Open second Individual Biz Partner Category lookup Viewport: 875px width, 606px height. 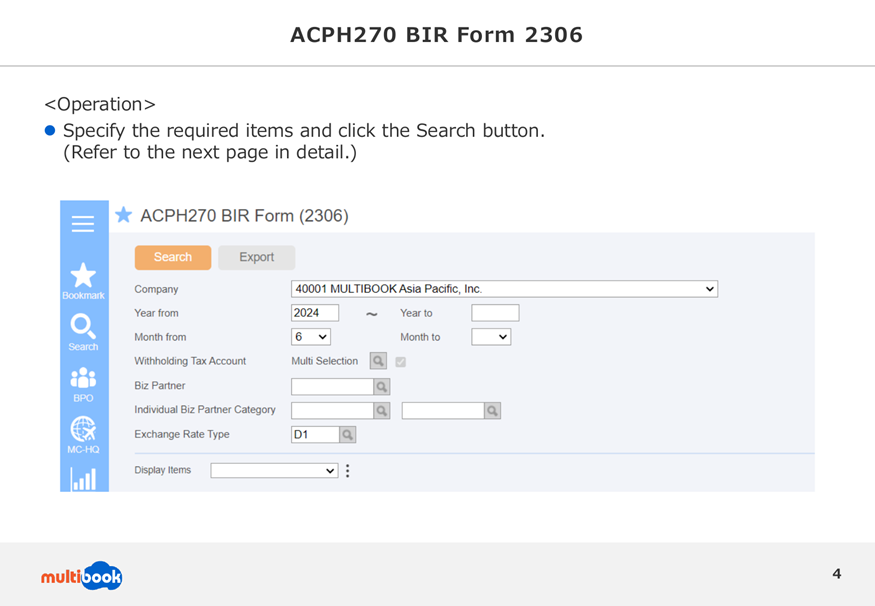click(x=492, y=411)
